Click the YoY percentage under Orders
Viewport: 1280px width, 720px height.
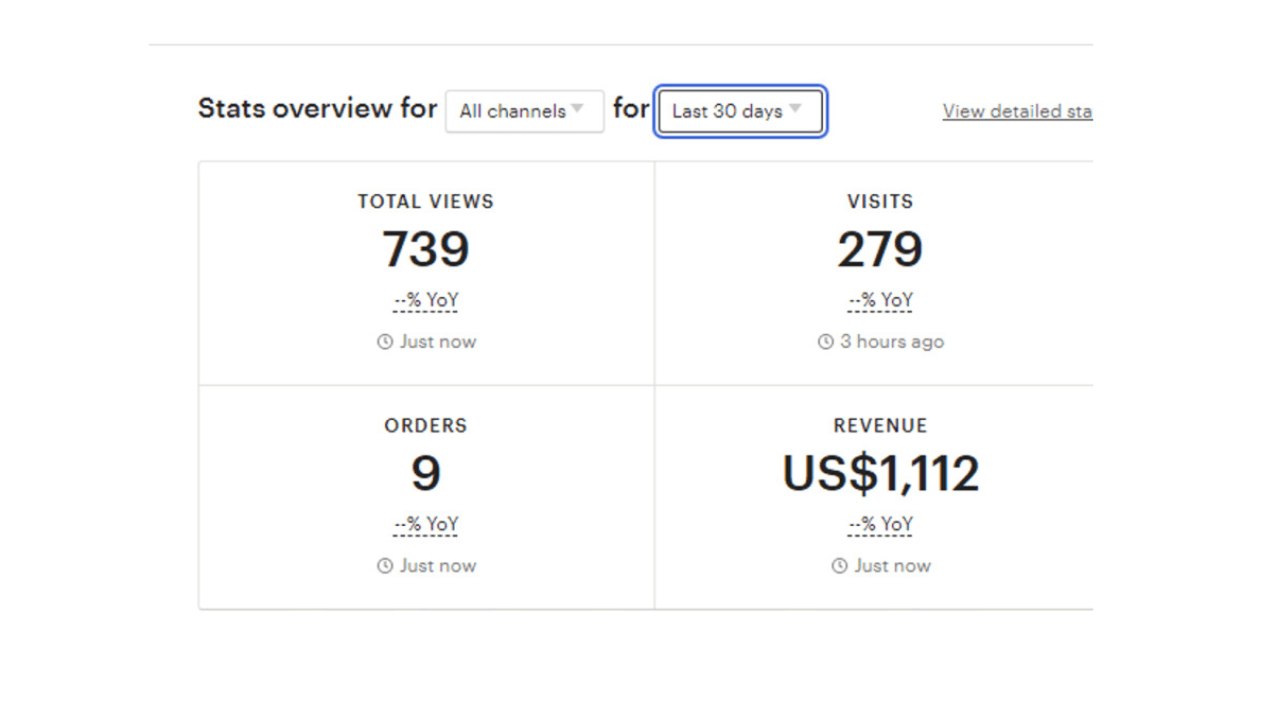pos(426,525)
